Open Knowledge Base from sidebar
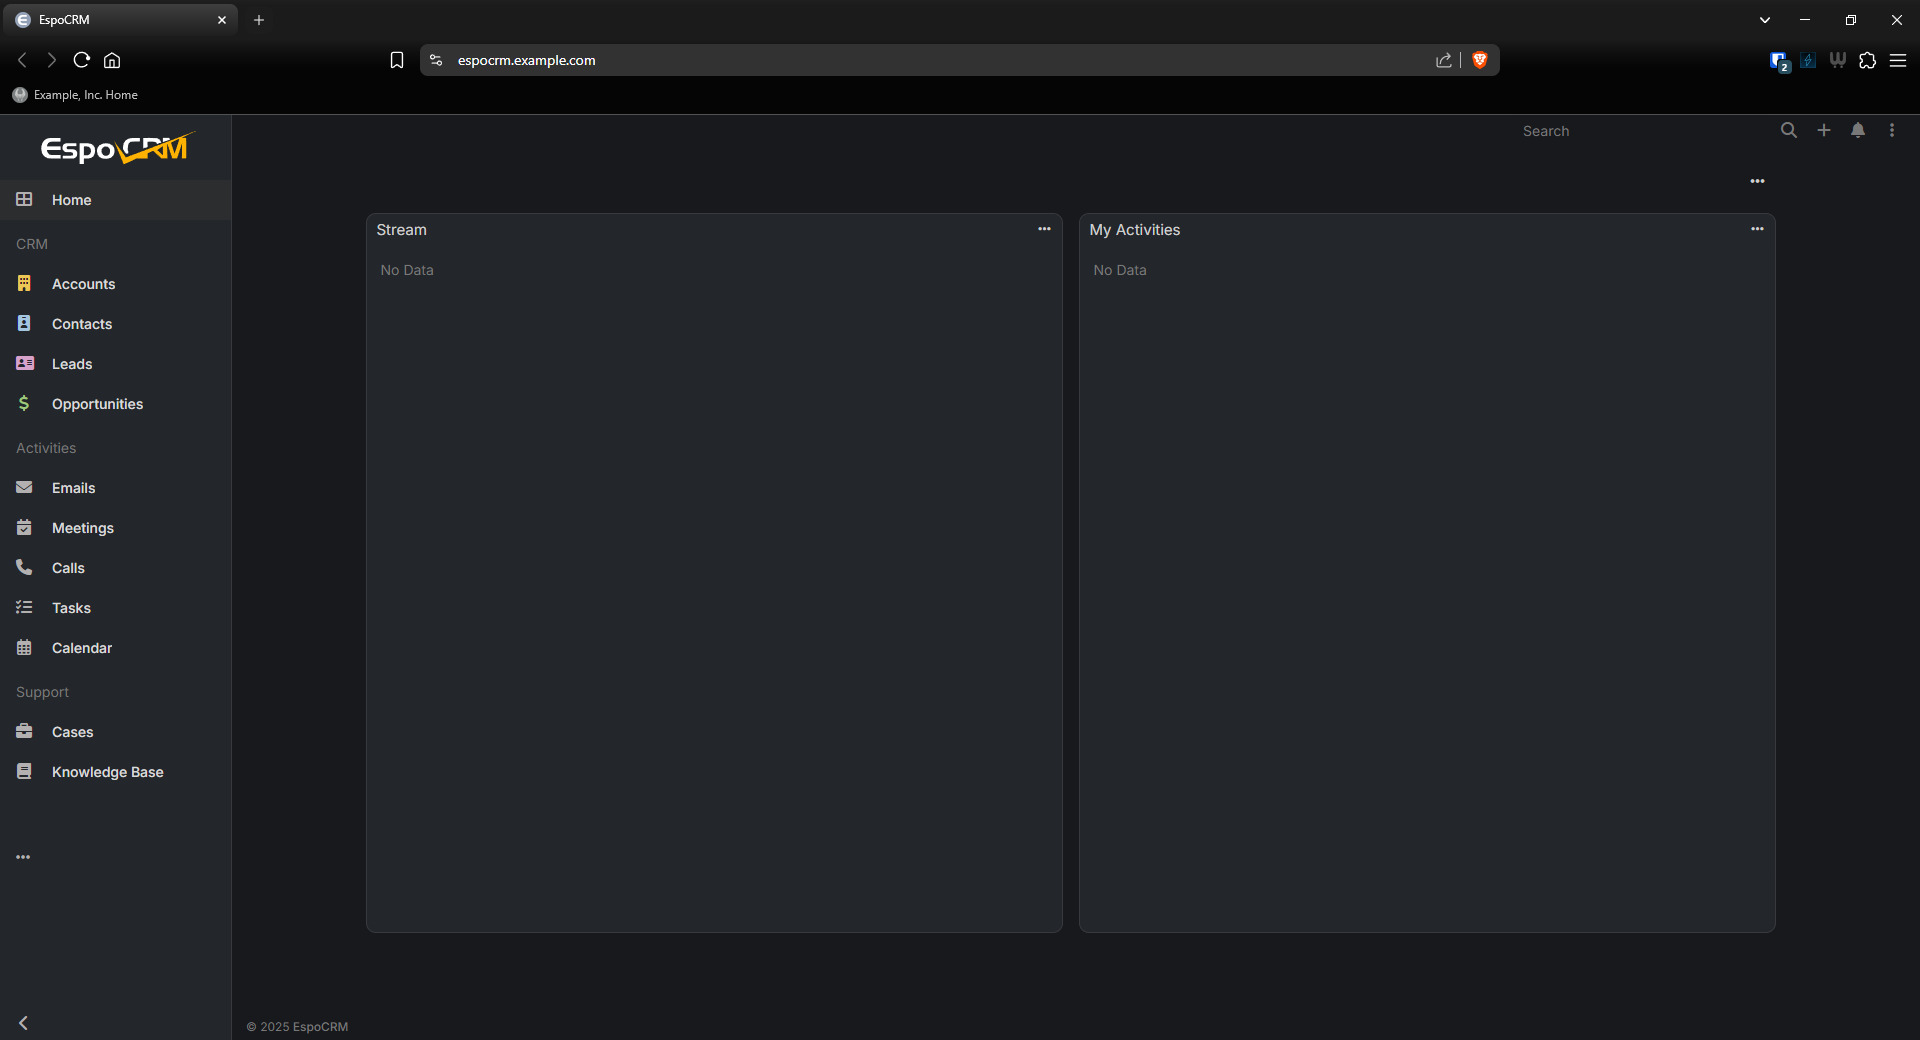1920x1040 pixels. coord(107,772)
